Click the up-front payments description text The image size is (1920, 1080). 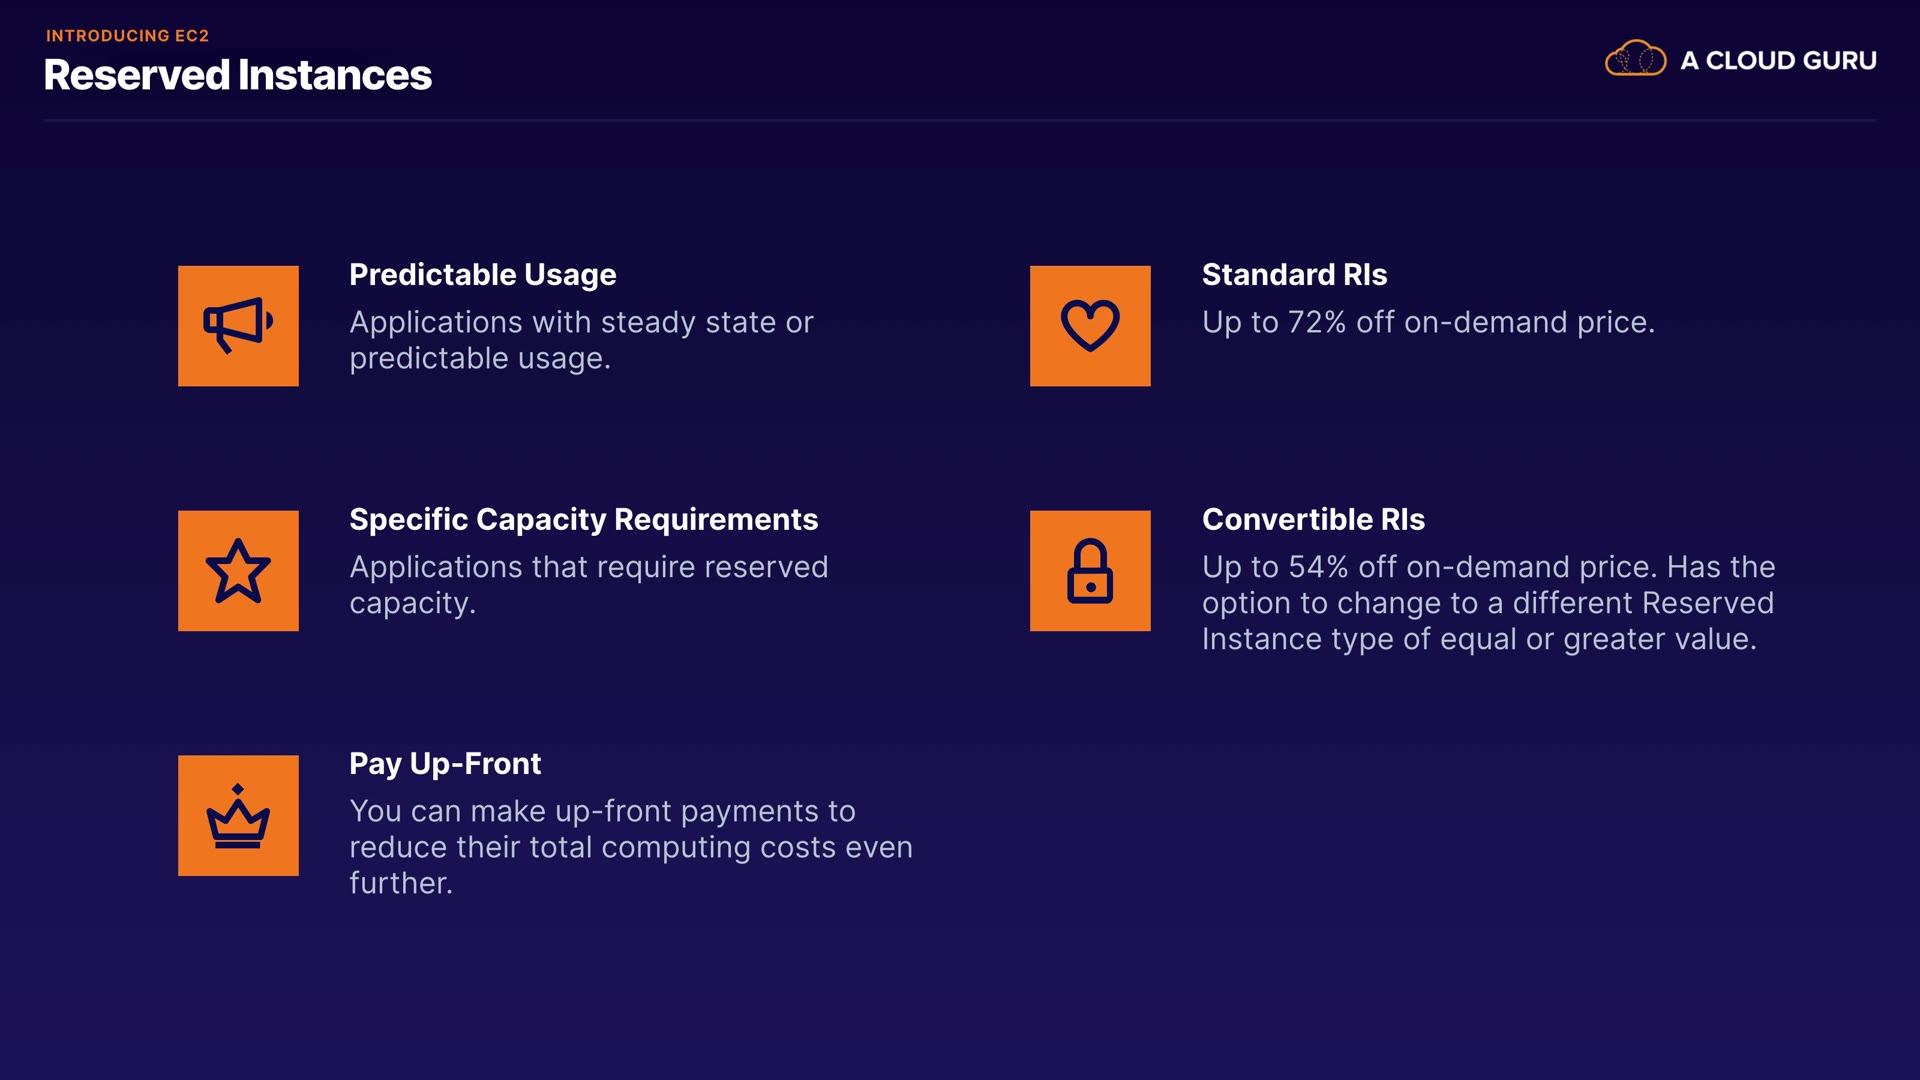630,847
